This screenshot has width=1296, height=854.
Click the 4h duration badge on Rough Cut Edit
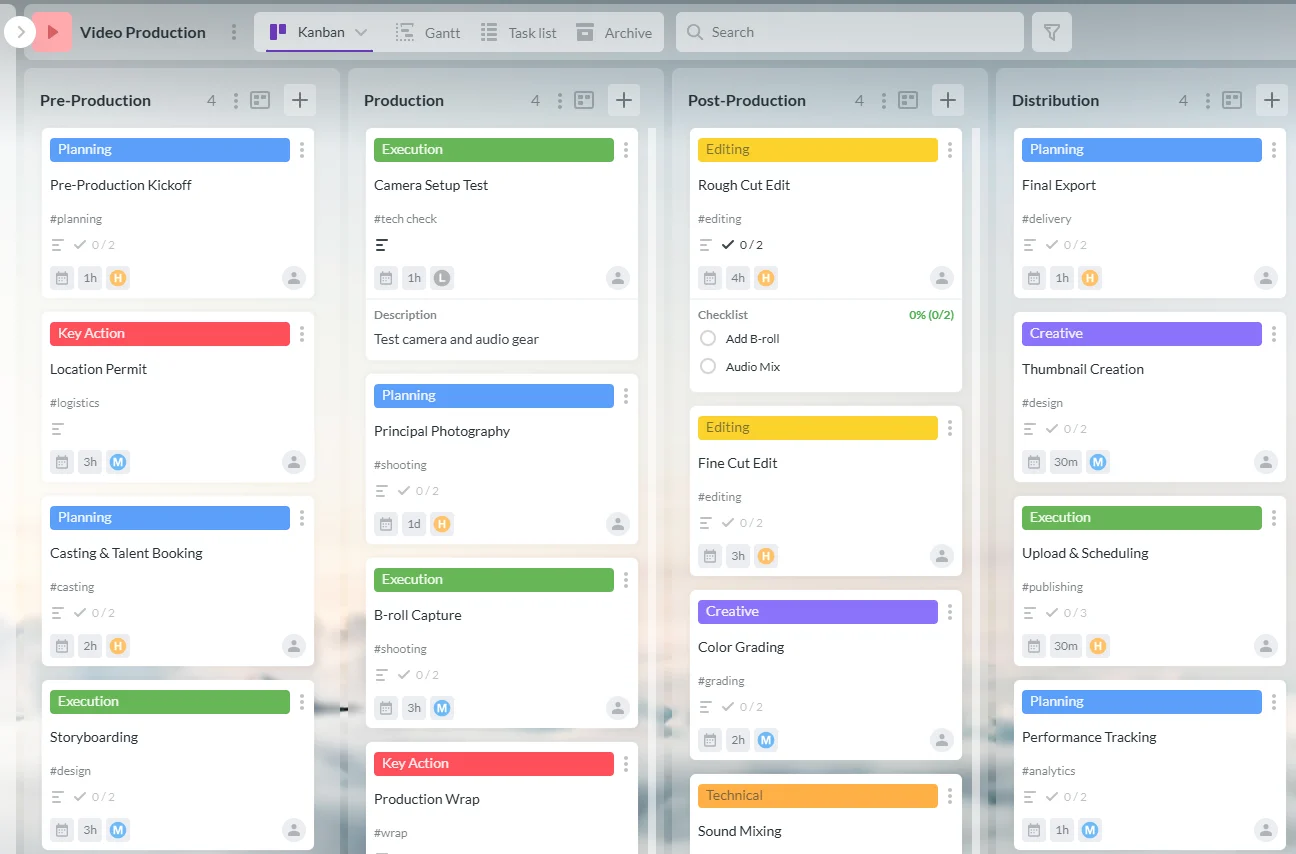coord(737,278)
